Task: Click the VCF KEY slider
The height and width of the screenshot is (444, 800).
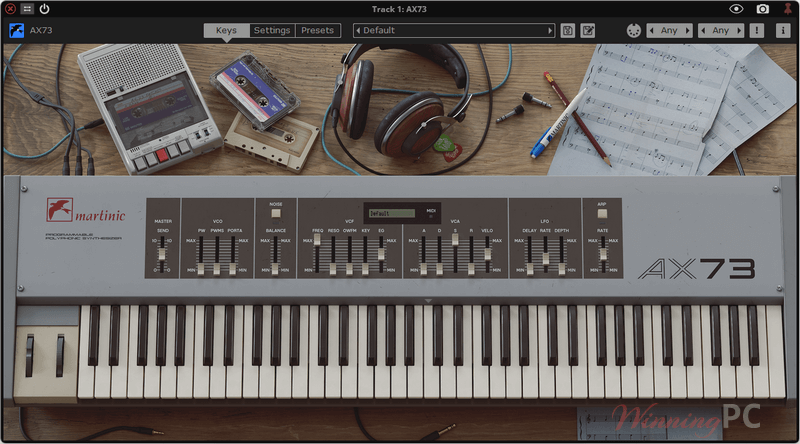Action: click(365, 255)
